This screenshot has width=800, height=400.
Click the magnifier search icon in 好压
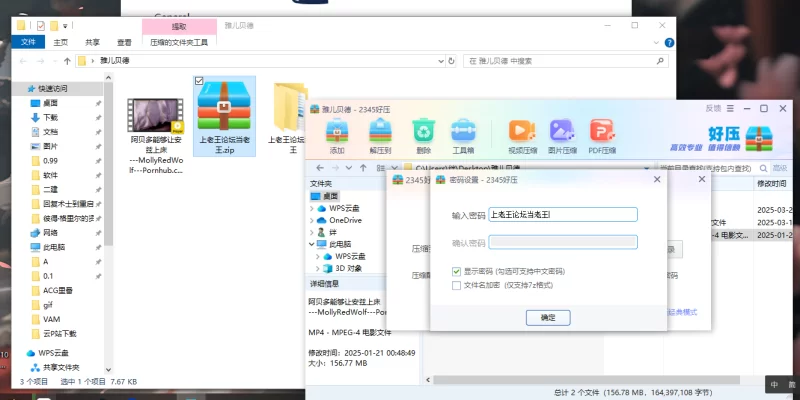click(763, 168)
